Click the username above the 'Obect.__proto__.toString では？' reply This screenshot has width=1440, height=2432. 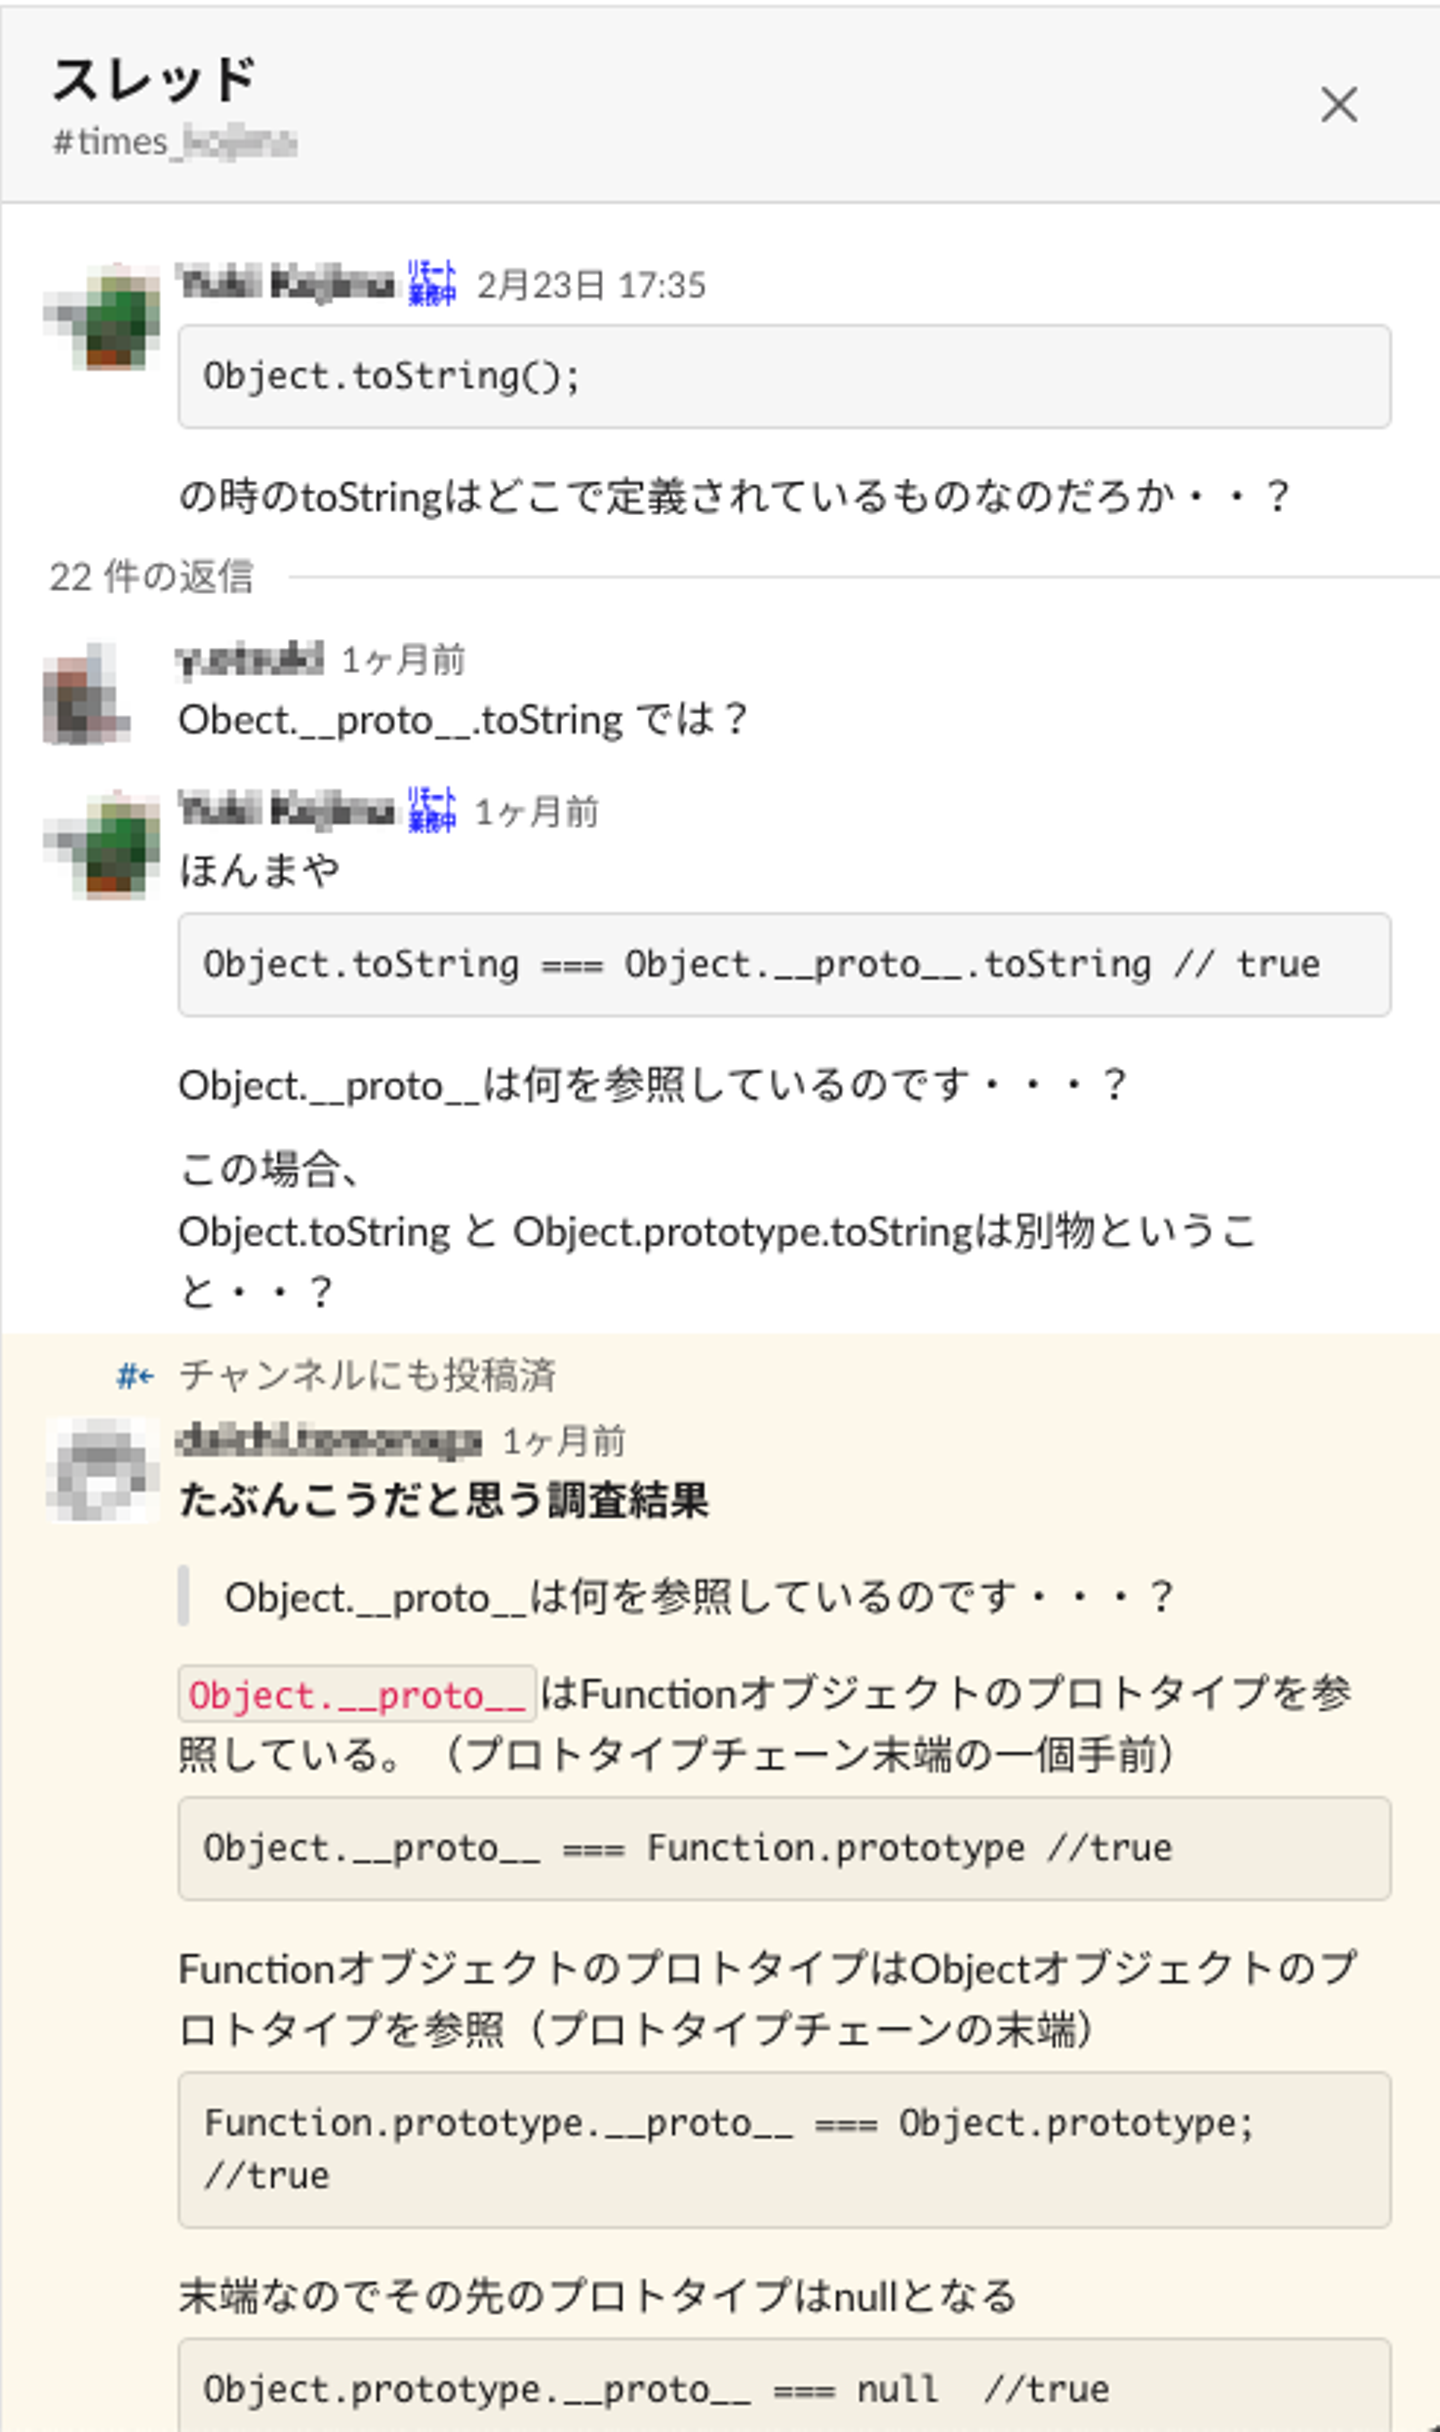tap(250, 659)
